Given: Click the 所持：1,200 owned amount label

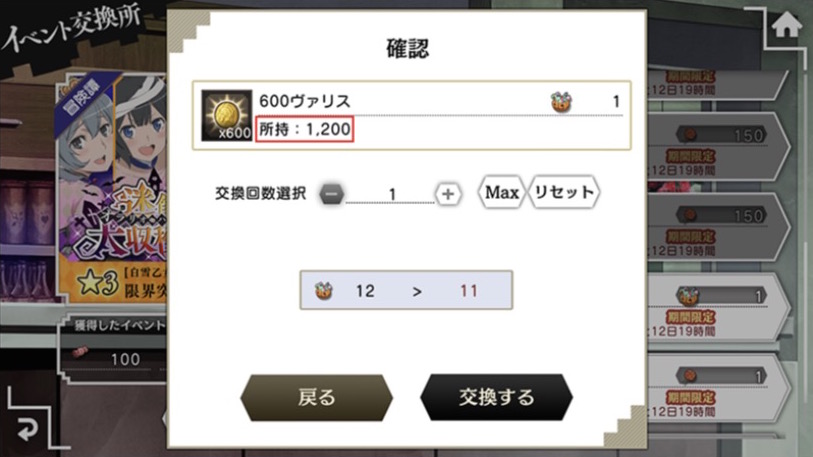Looking at the screenshot, I should [304, 129].
